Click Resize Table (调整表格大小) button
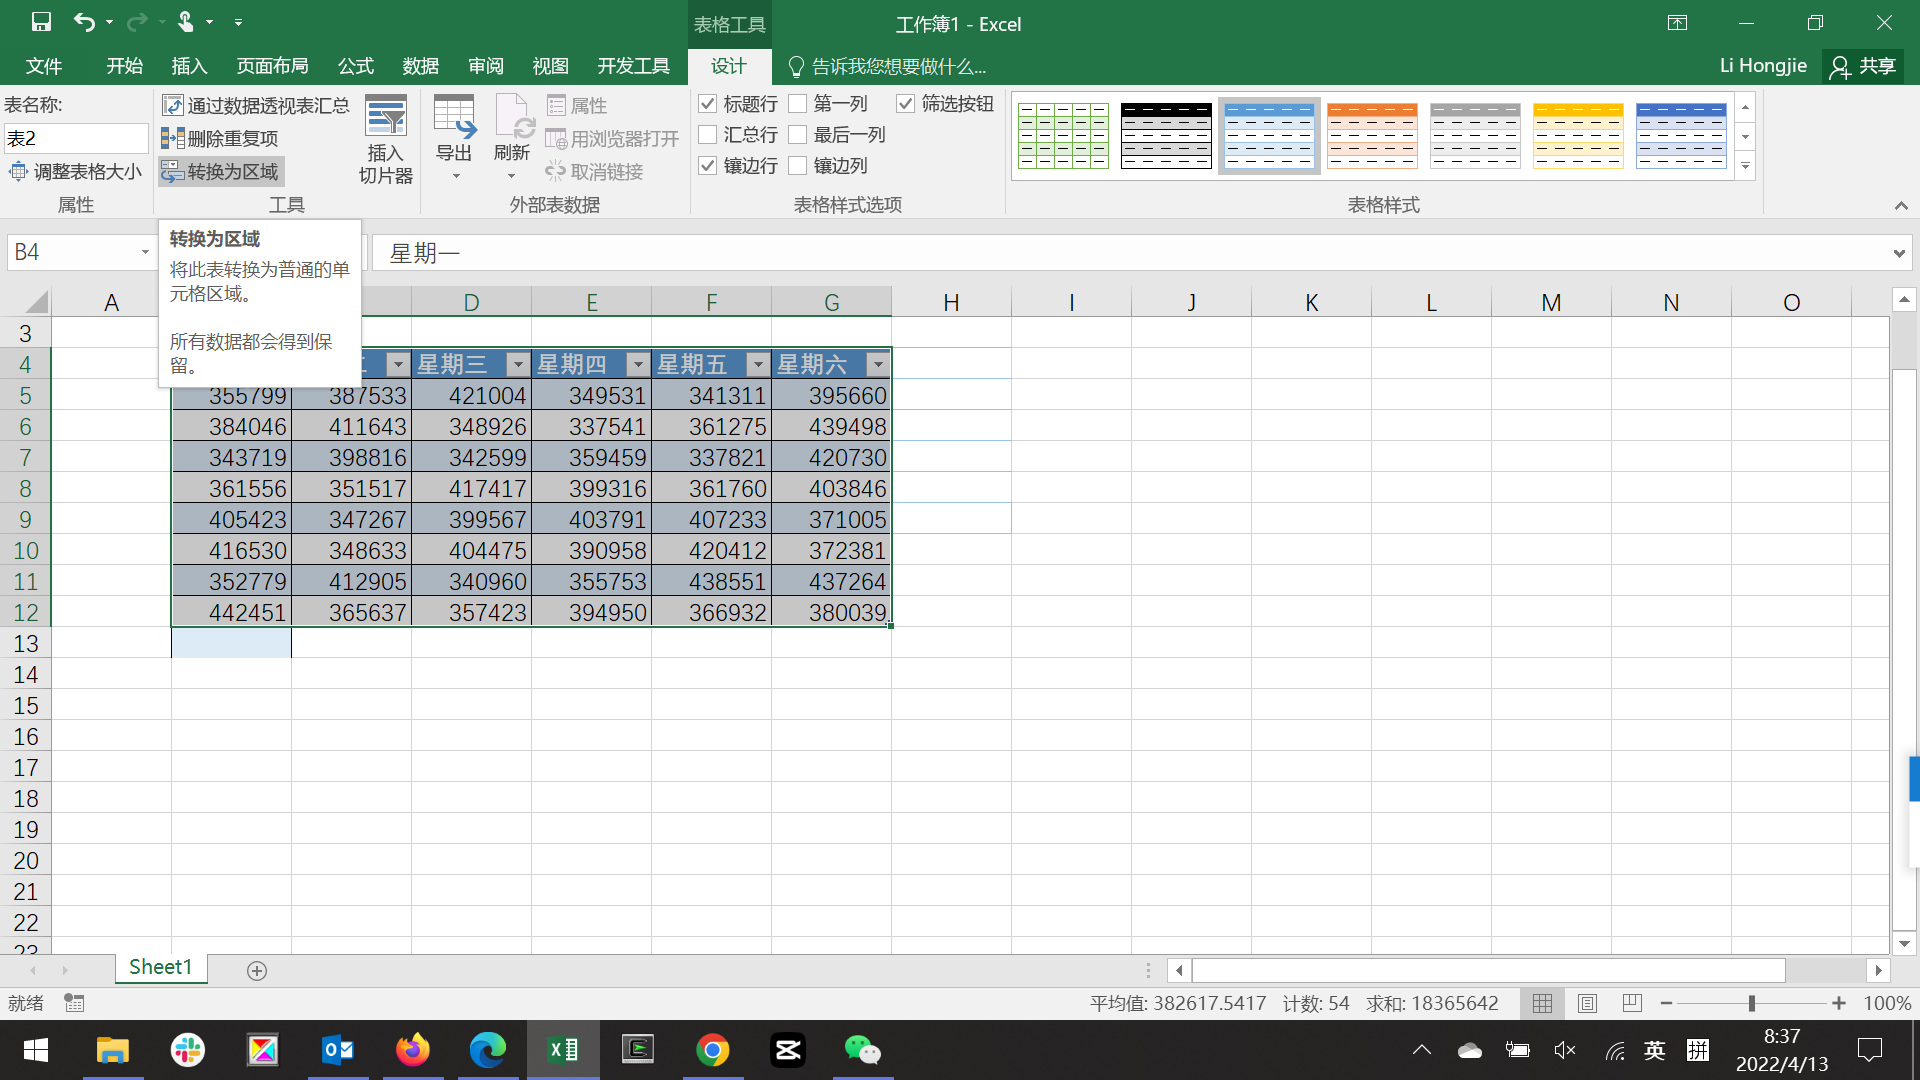 click(76, 172)
